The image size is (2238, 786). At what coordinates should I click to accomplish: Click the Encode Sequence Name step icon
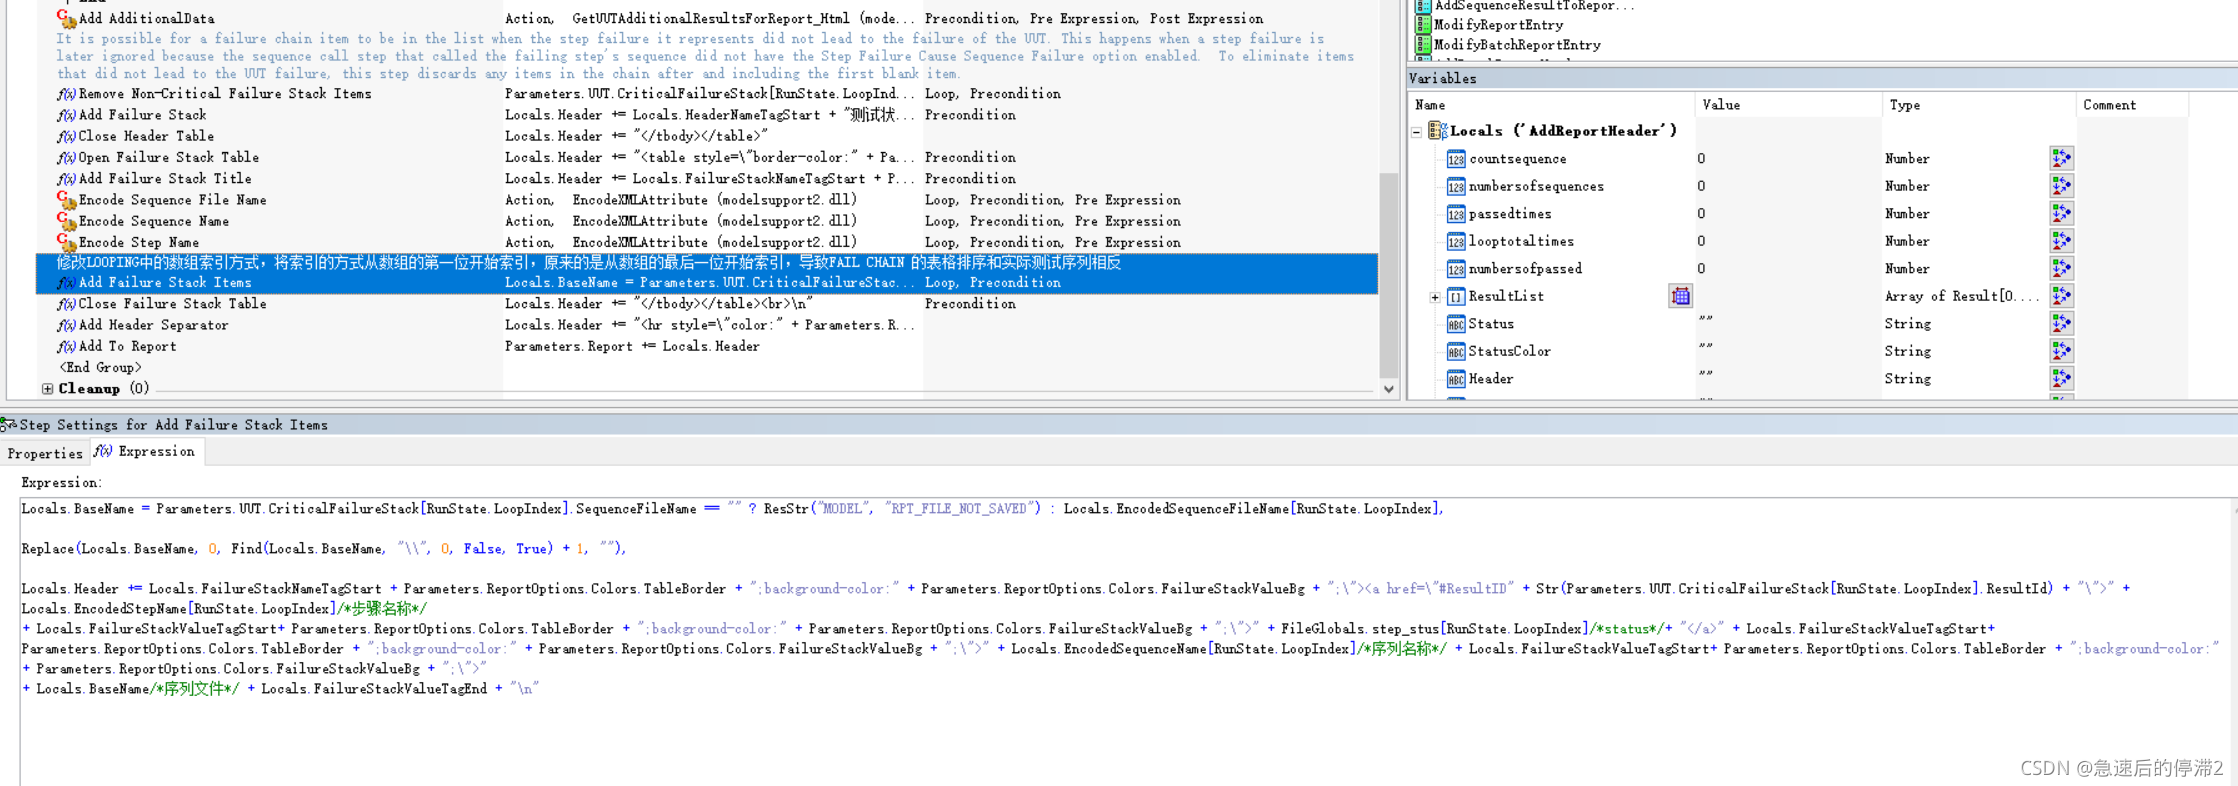tap(66, 221)
